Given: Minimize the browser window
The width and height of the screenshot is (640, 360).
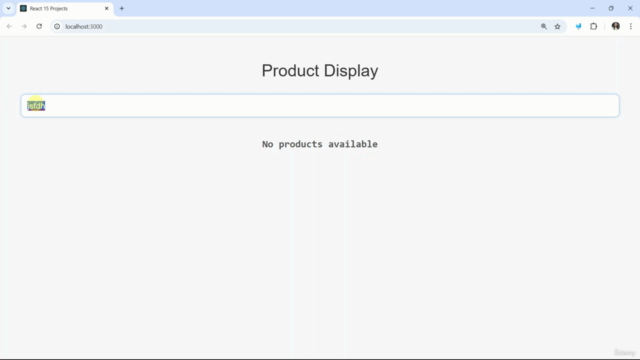Looking at the screenshot, I should (x=592, y=8).
